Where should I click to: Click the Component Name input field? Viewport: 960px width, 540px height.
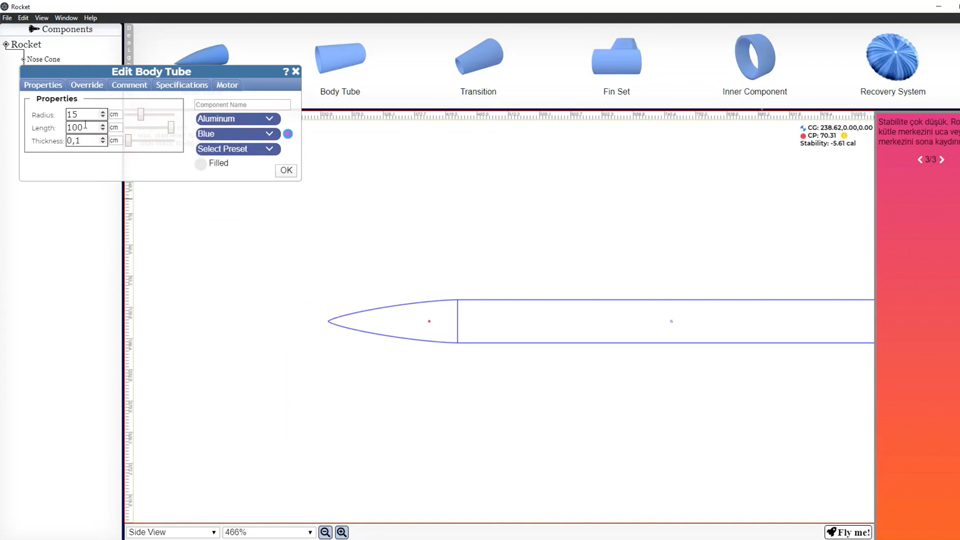point(242,104)
